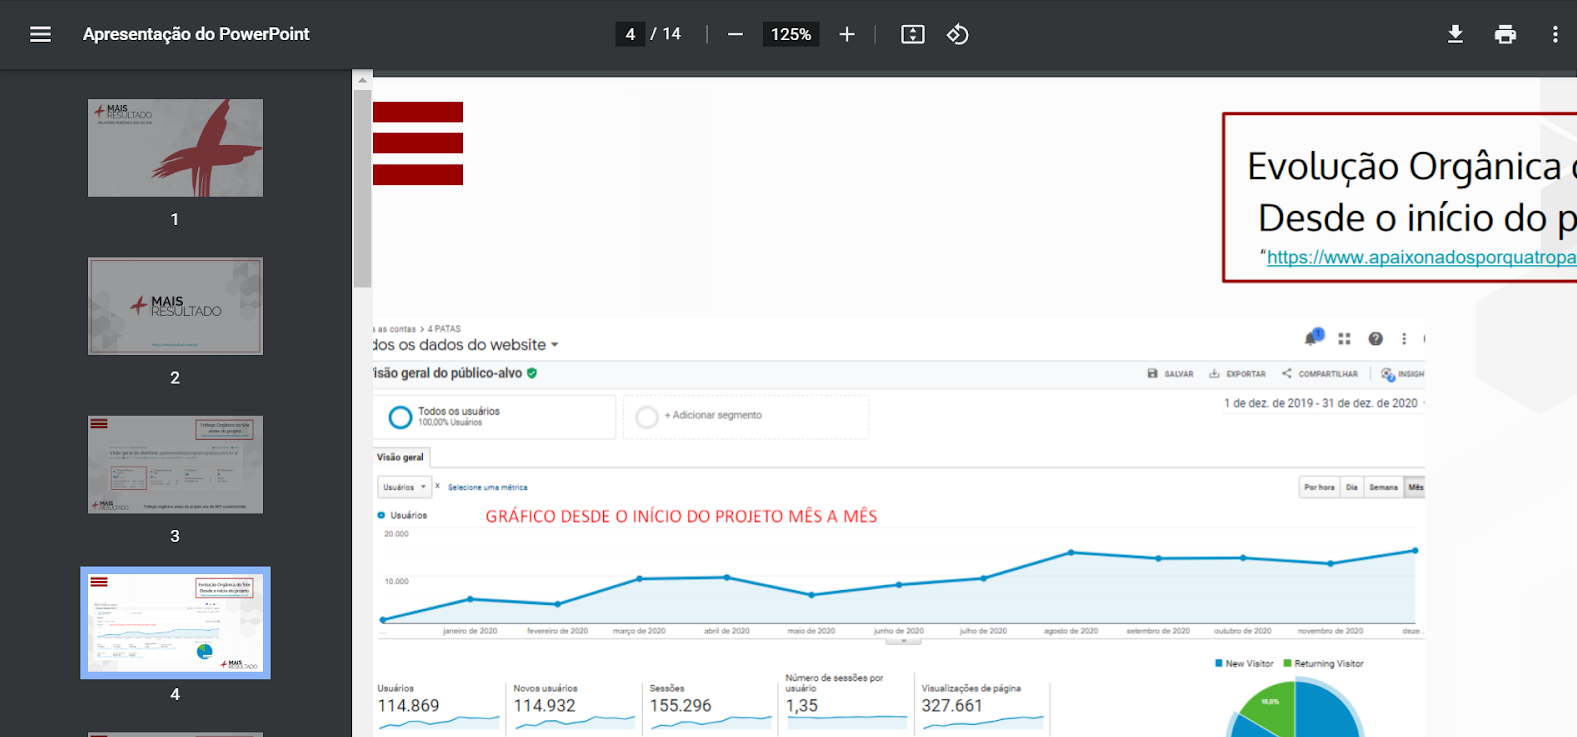This screenshot has width=1577, height=737.
Task: Select the highlighted slide 4 thumbnail
Action: [175, 622]
